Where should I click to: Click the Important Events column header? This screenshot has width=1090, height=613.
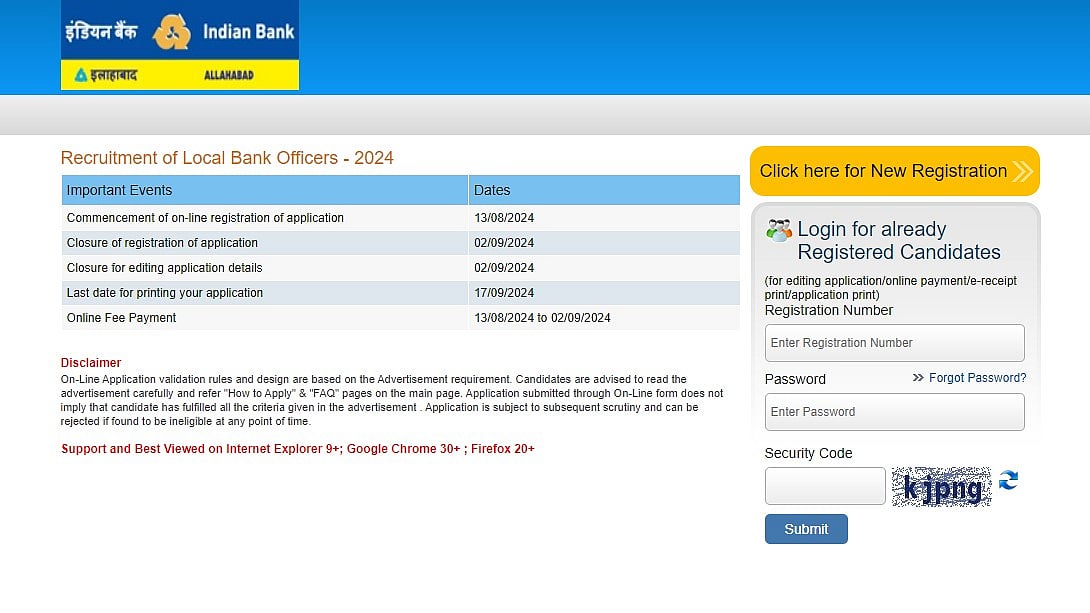click(x=119, y=190)
